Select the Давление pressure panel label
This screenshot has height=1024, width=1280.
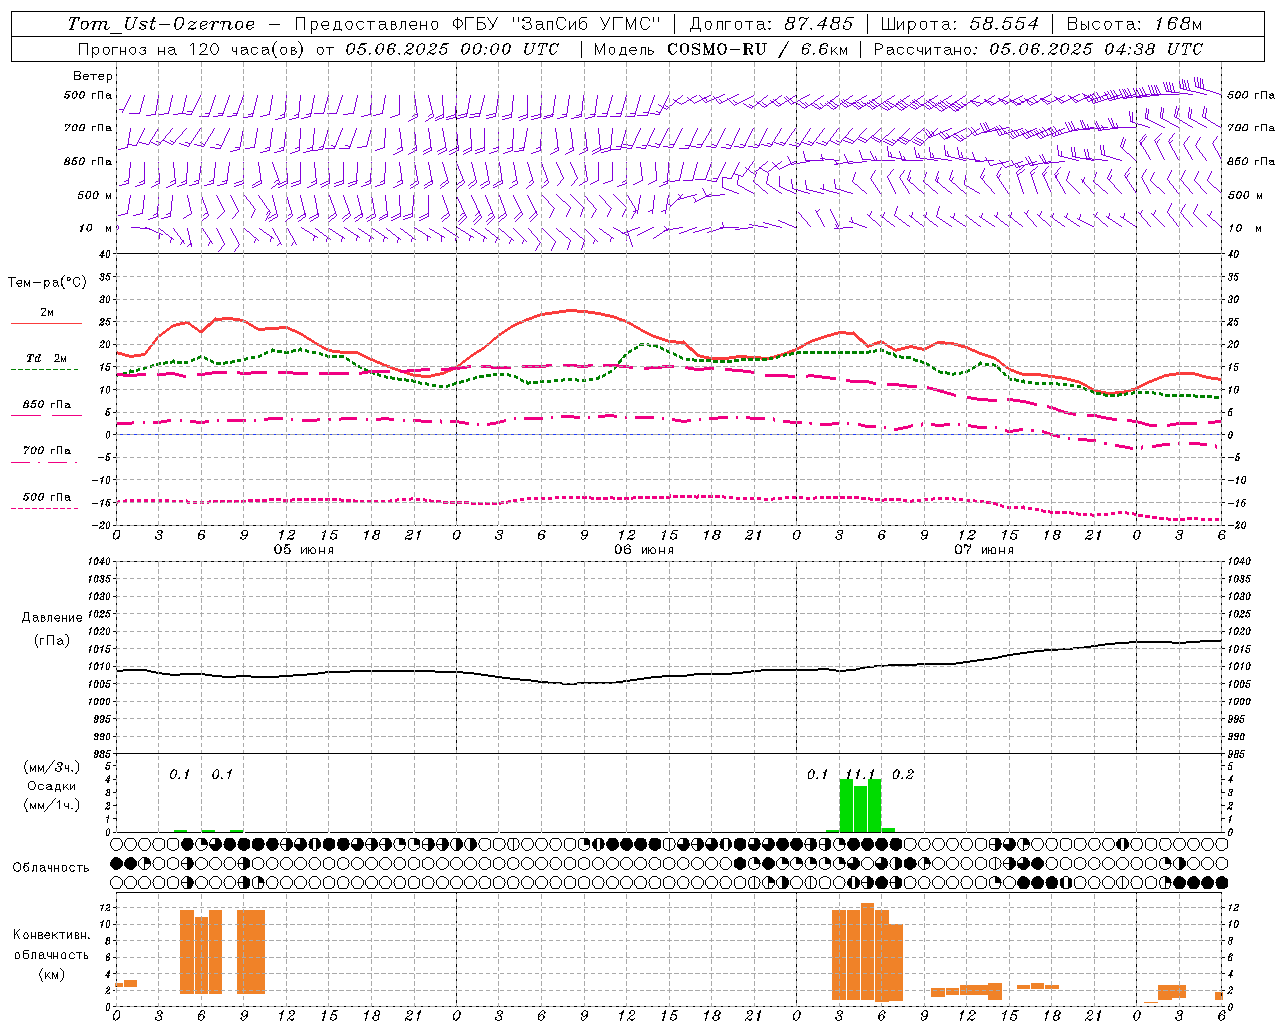tap(52, 618)
